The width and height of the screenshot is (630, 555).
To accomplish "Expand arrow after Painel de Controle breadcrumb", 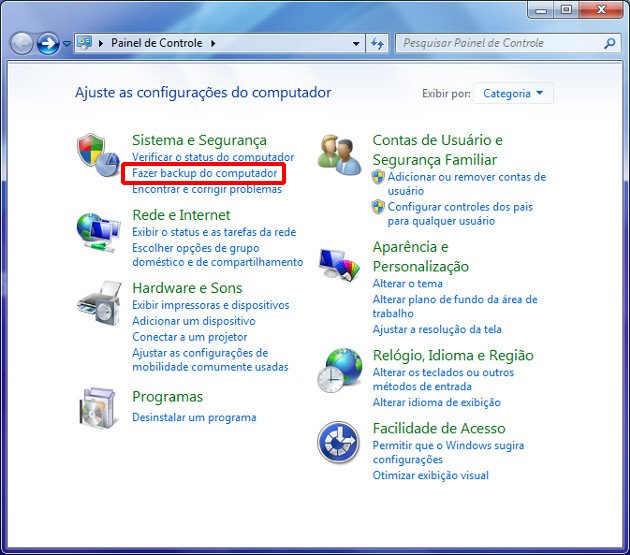I will 213,43.
